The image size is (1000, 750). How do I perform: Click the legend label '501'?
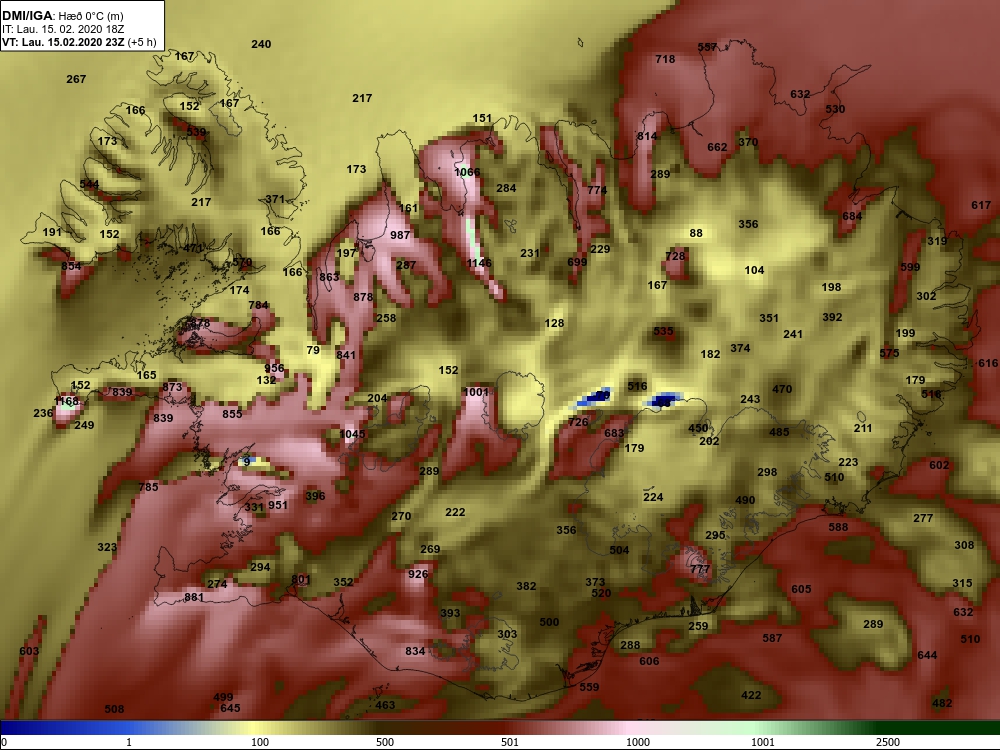click(510, 742)
